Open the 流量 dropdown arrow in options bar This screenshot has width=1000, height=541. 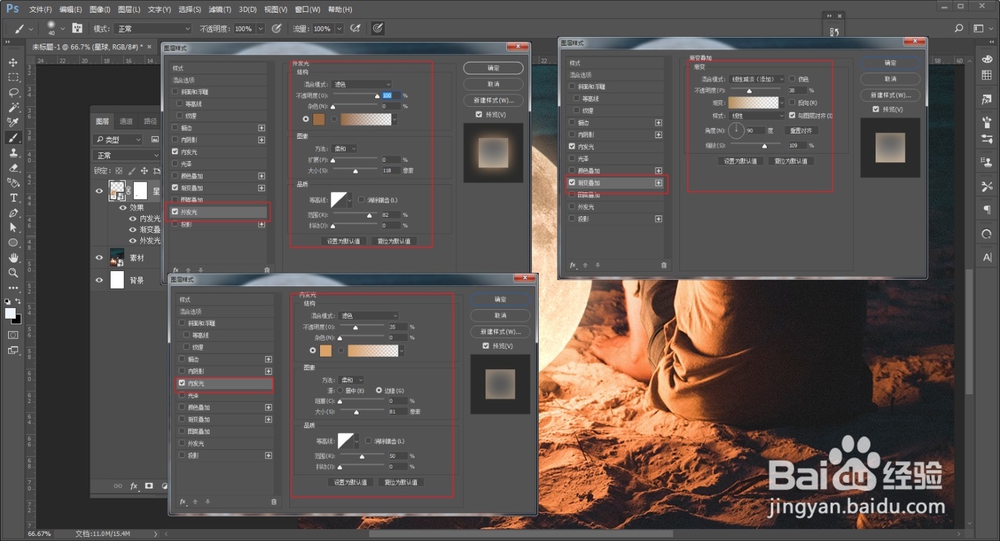coord(339,29)
